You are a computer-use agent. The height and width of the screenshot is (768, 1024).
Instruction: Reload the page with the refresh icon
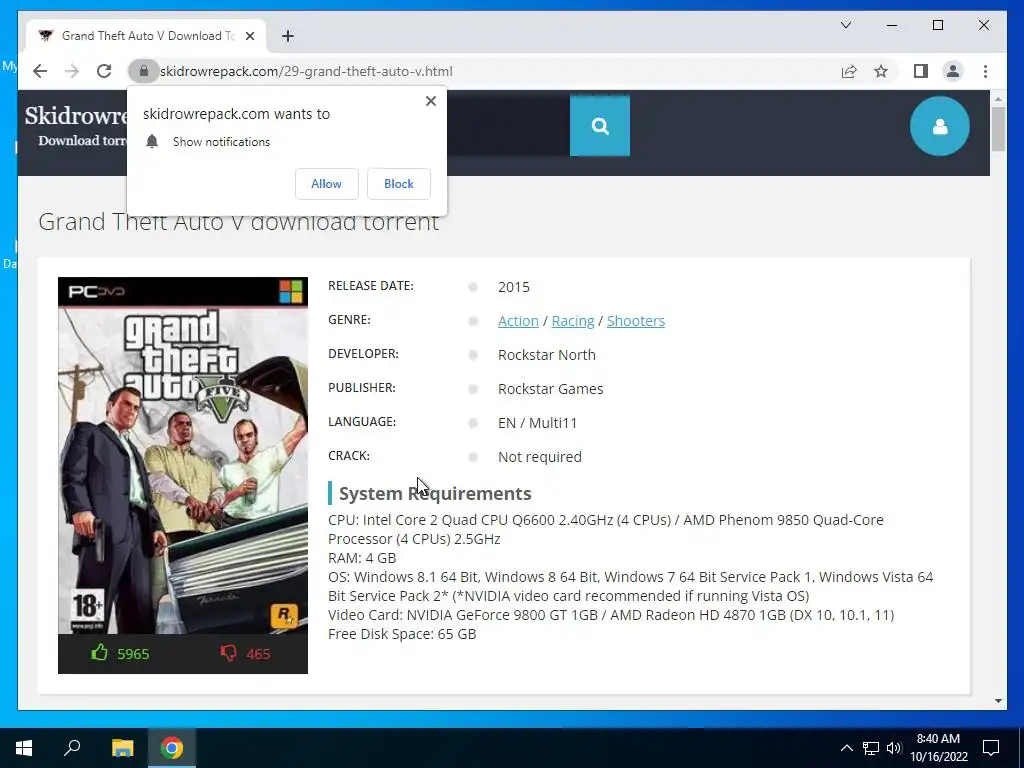point(104,71)
